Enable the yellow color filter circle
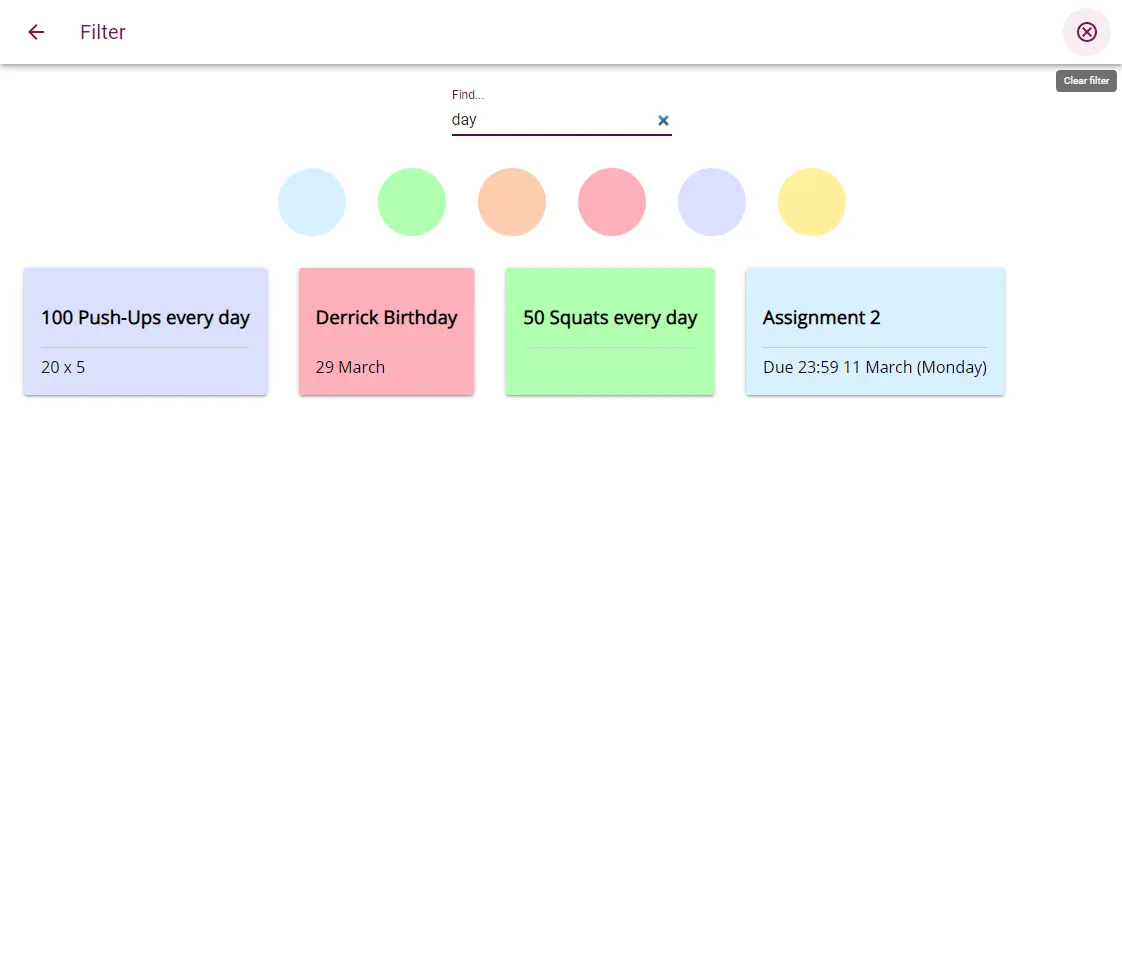Image resolution: width=1122 pixels, height=969 pixels. click(812, 202)
